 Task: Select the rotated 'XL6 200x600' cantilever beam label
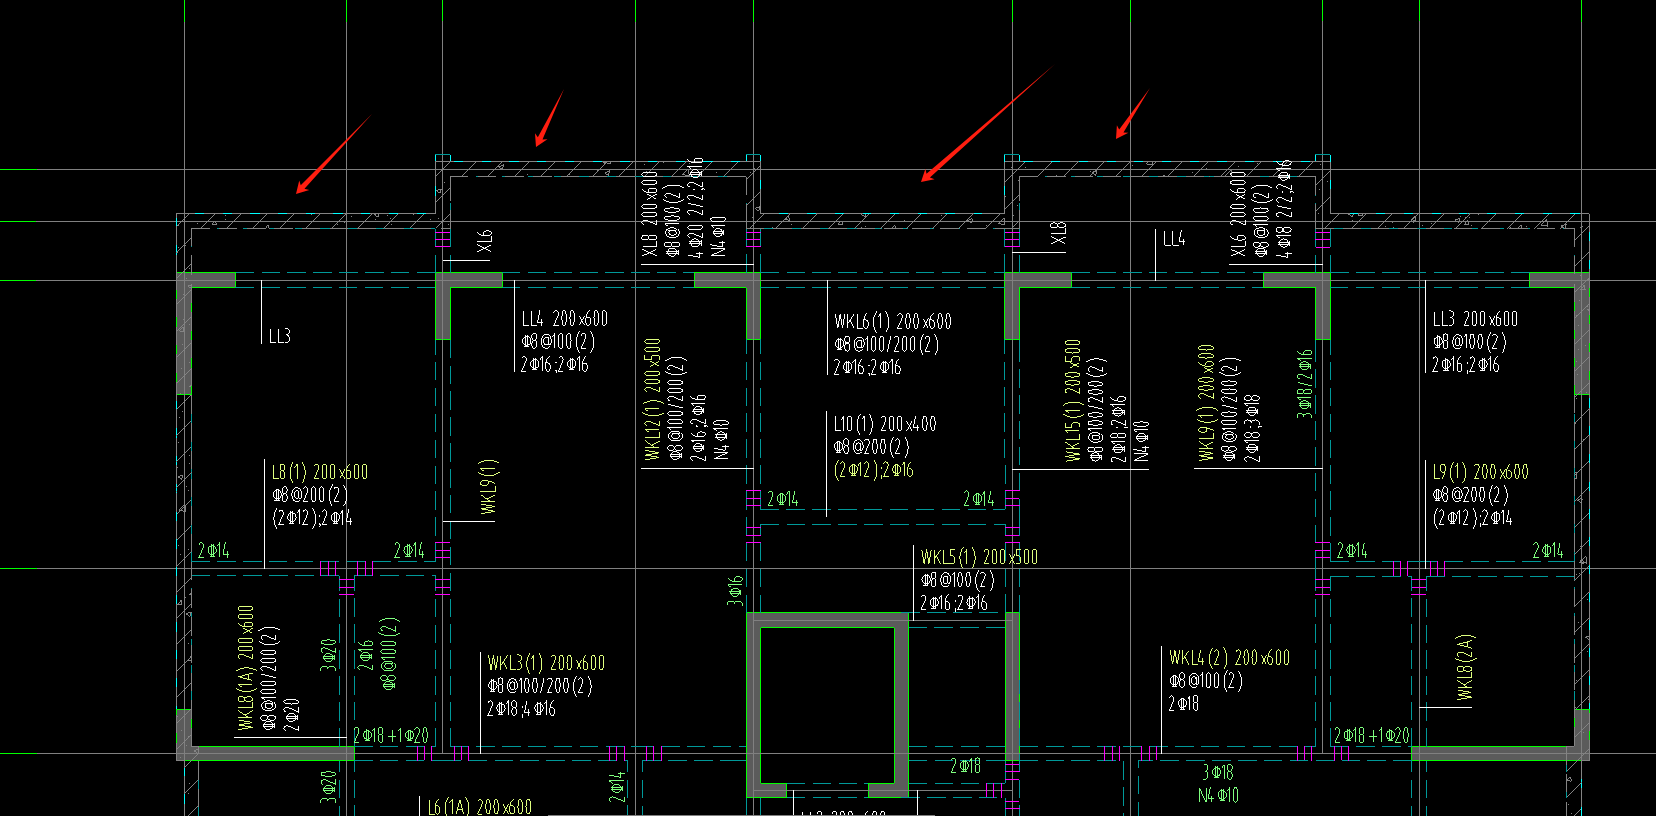[1238, 214]
